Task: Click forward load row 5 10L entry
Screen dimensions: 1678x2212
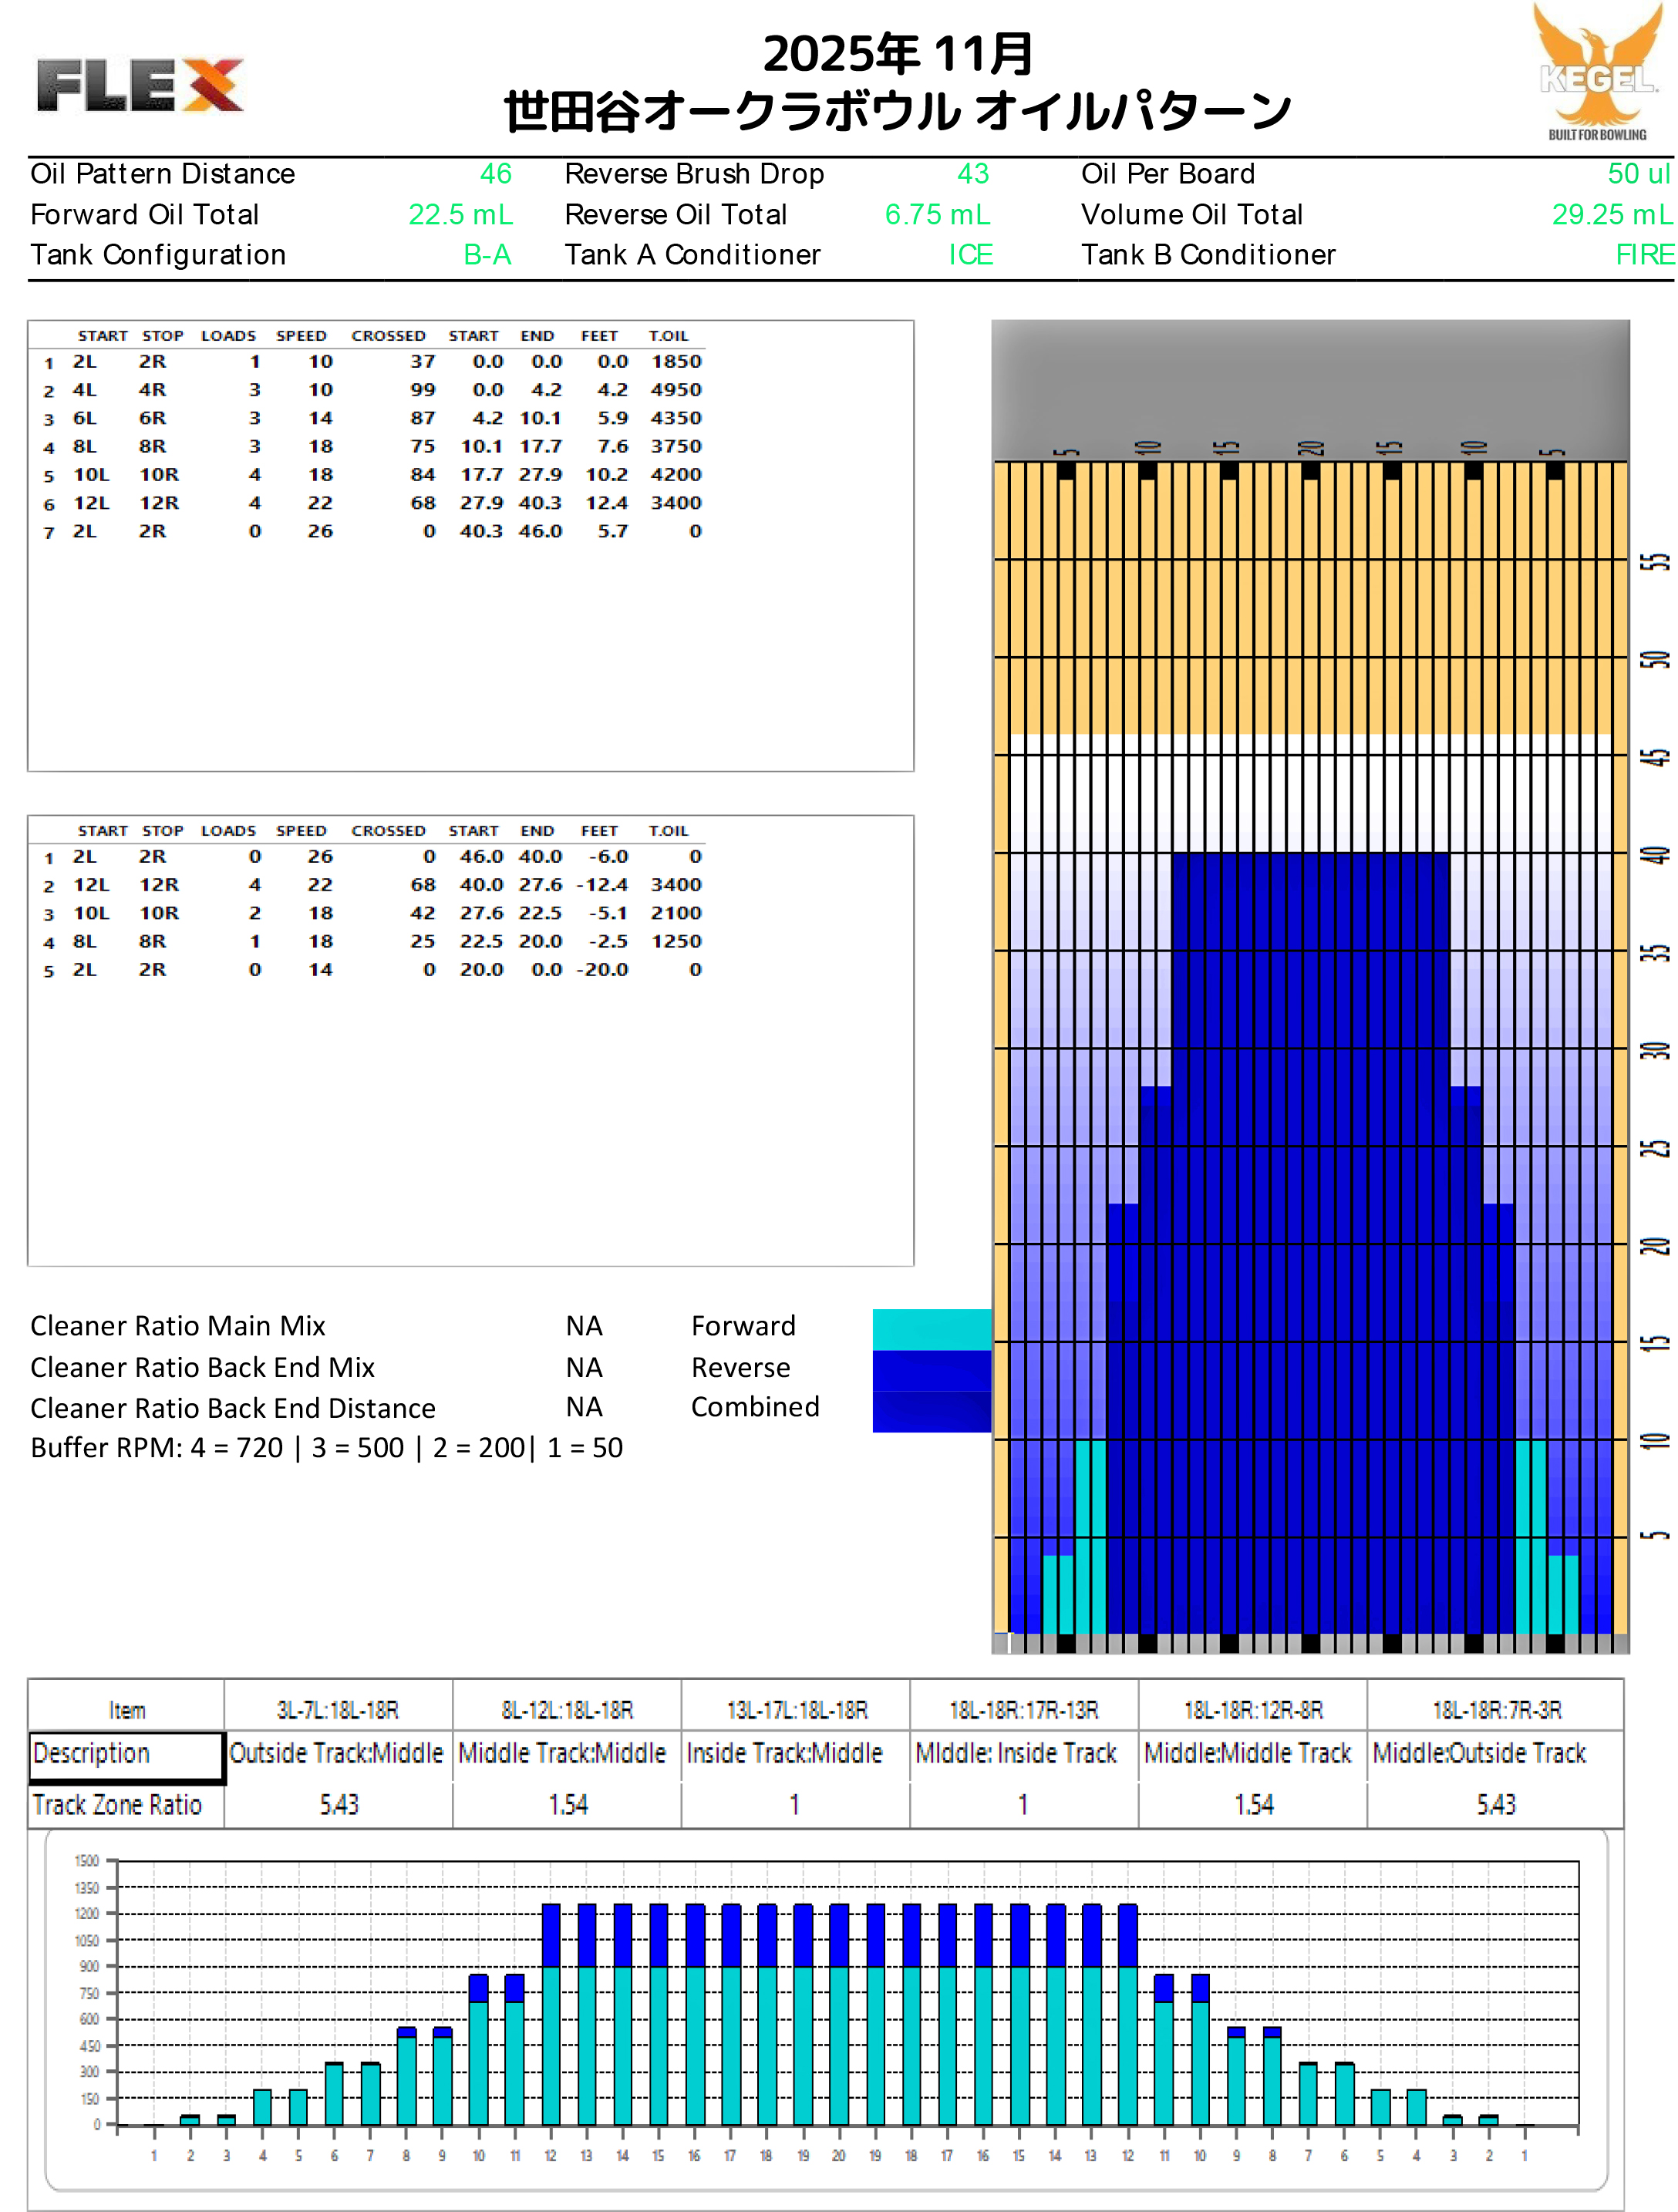Action: click(91, 475)
